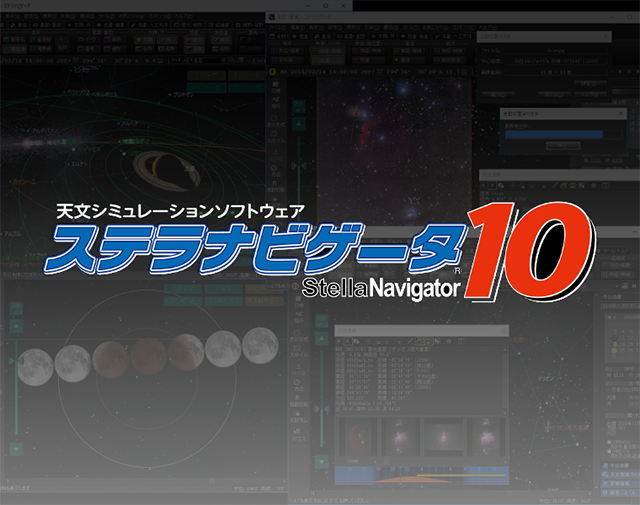Close the image detection progress dialog

coord(621,113)
